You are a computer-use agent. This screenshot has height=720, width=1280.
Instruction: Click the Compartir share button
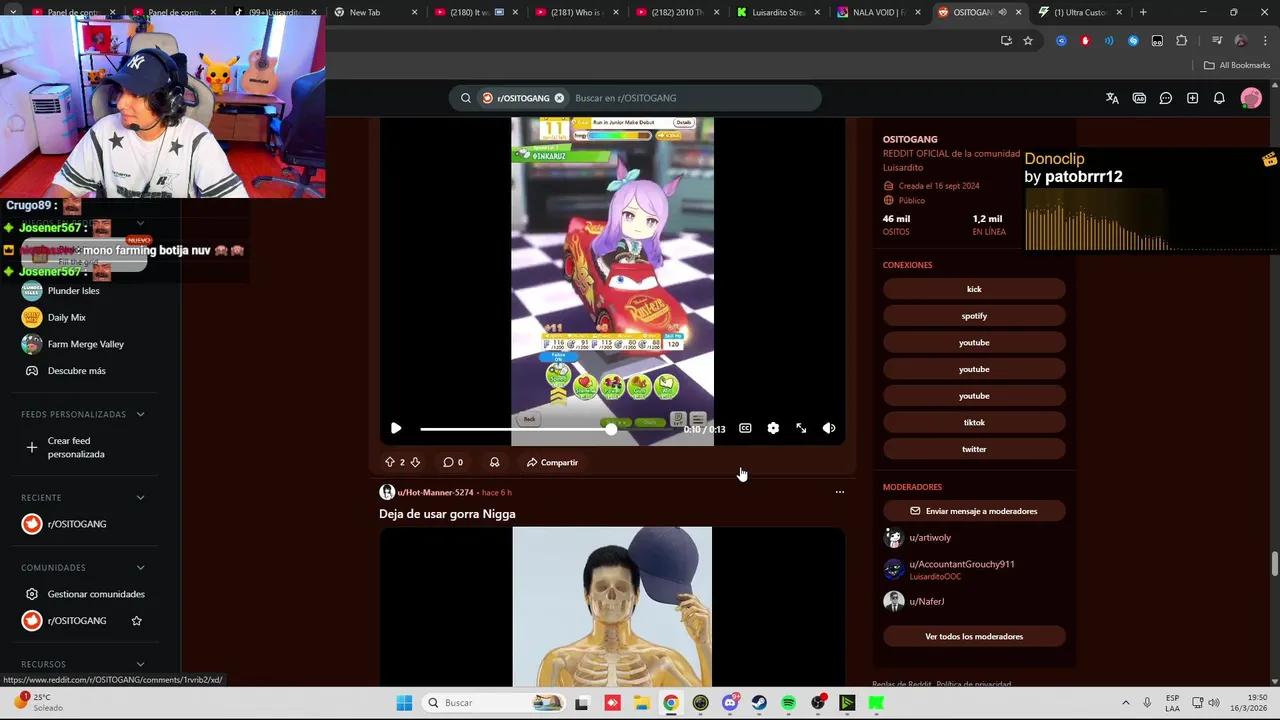[552, 462]
